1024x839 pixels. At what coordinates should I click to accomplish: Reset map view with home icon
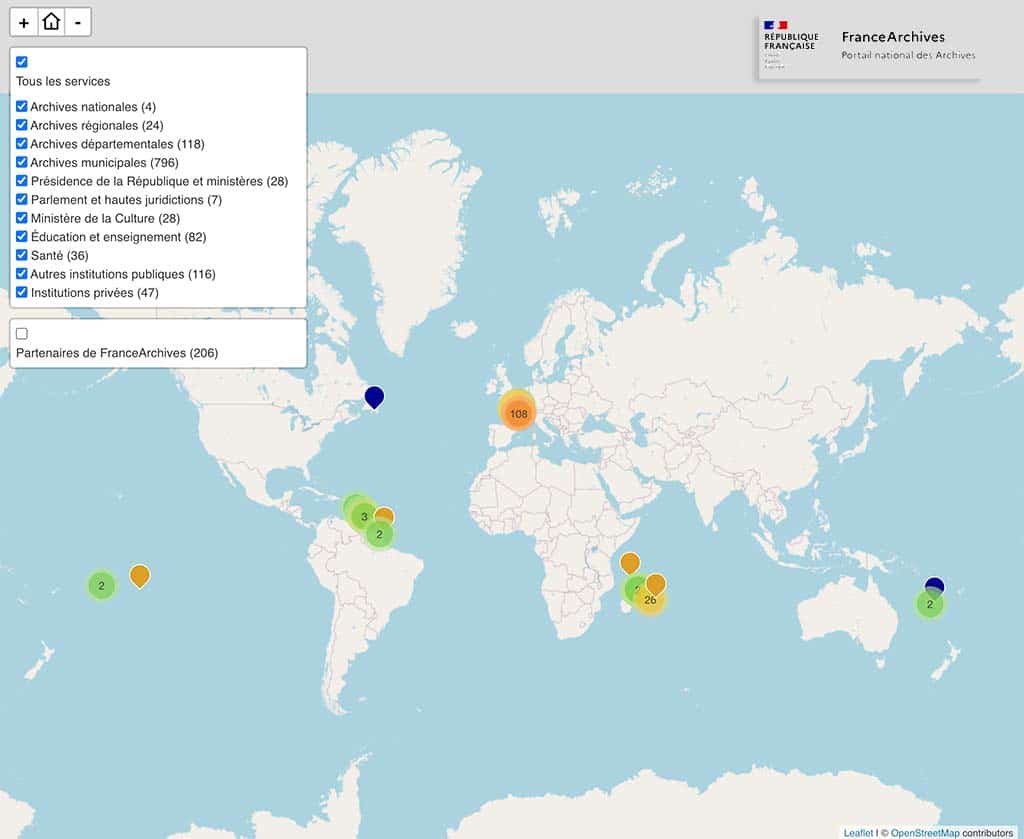(x=51, y=22)
